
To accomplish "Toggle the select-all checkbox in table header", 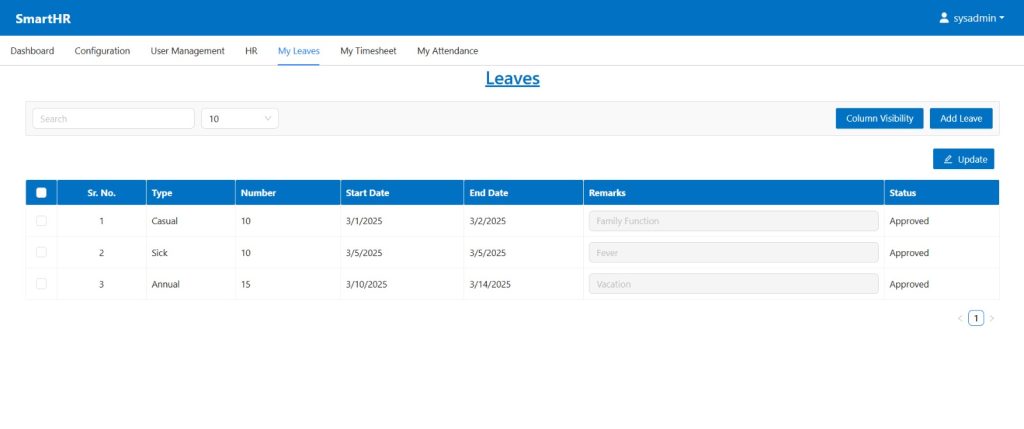I will coord(41,193).
